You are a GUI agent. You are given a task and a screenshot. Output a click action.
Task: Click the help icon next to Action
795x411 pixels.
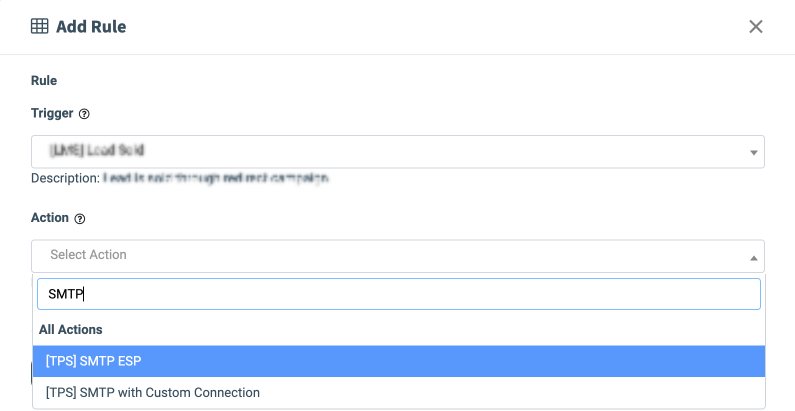click(x=80, y=218)
